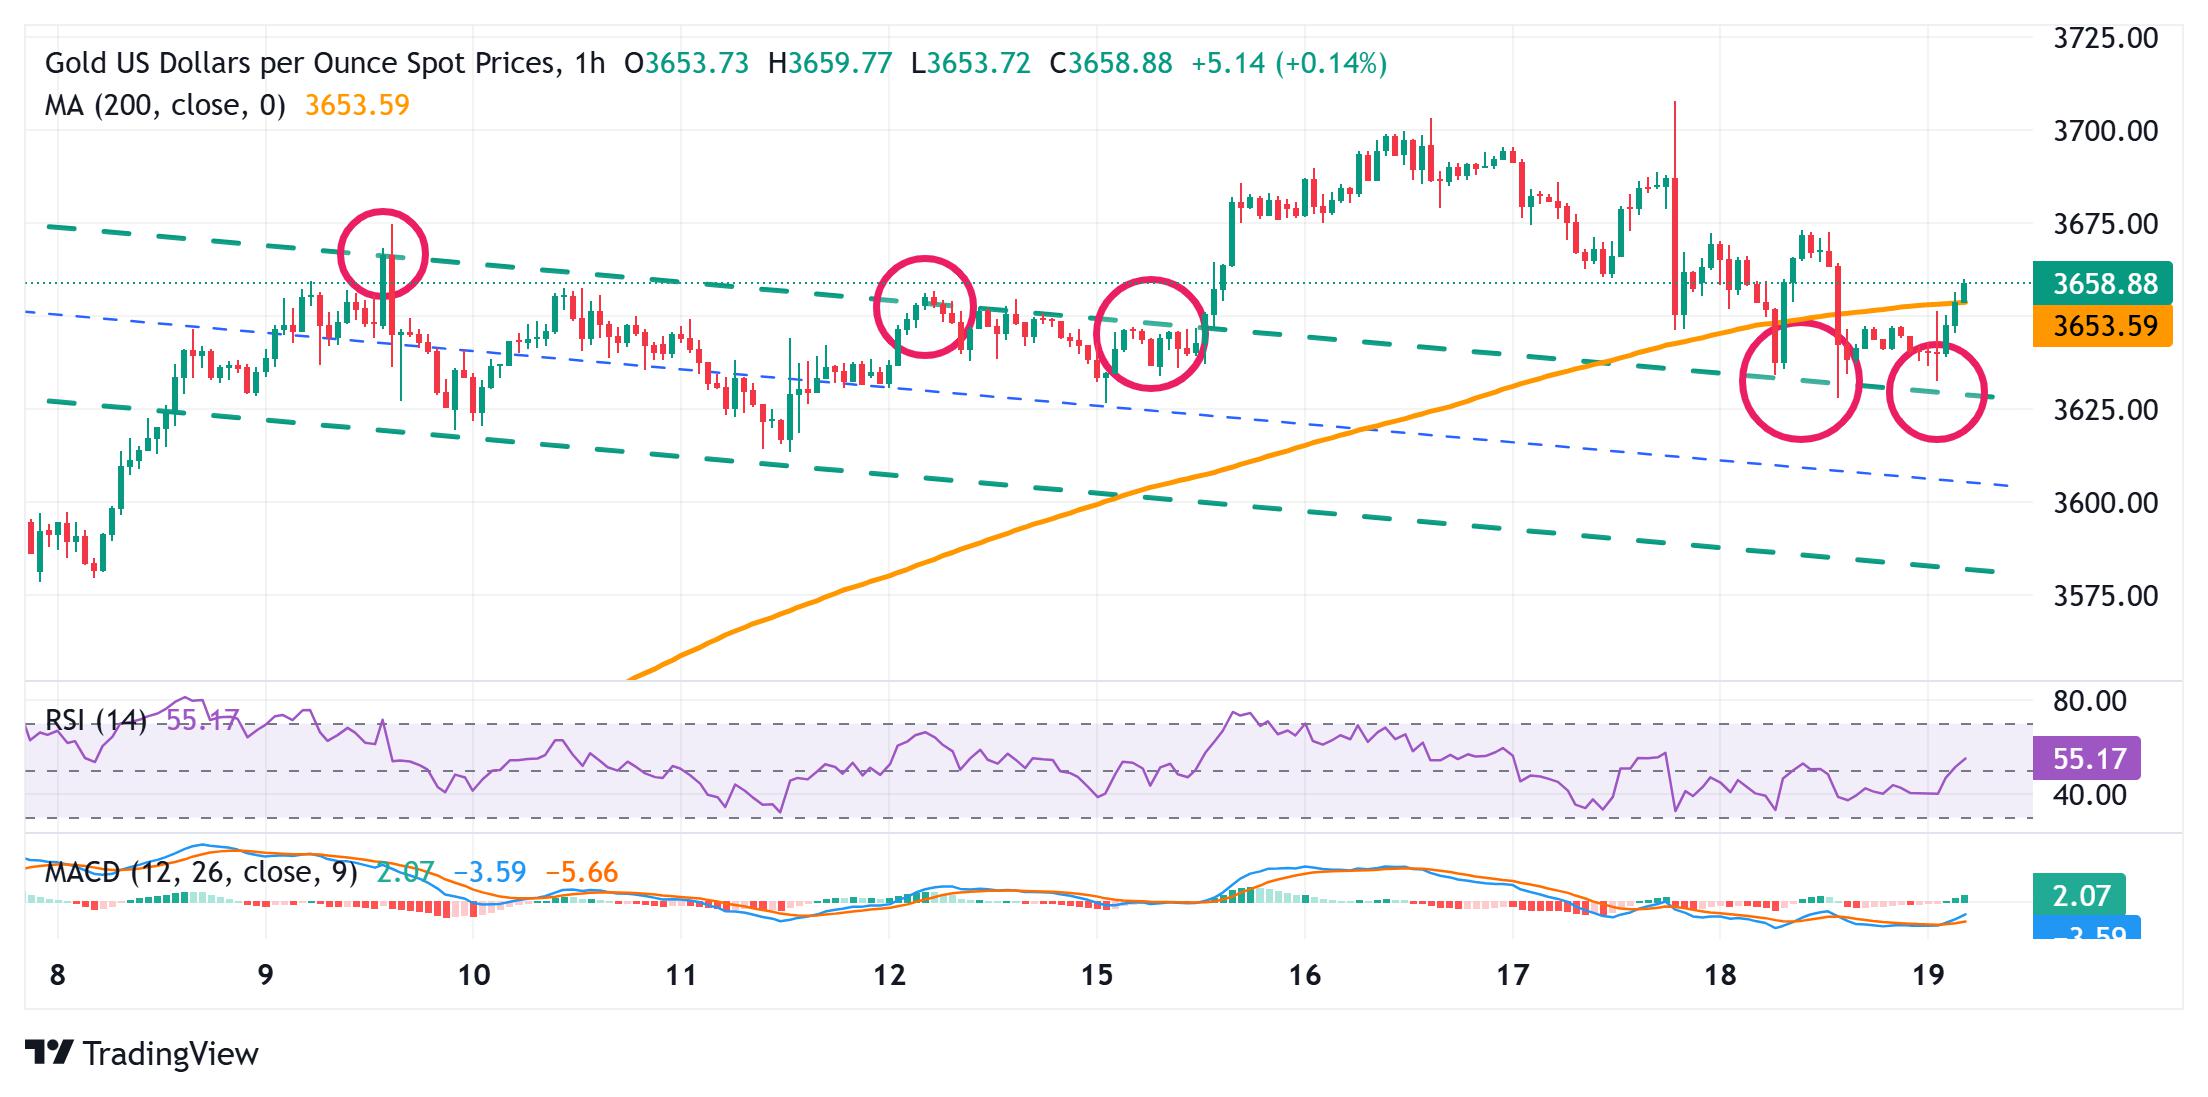Click the TradingView logo icon
This screenshot has width=2208, height=1097.
49,1053
